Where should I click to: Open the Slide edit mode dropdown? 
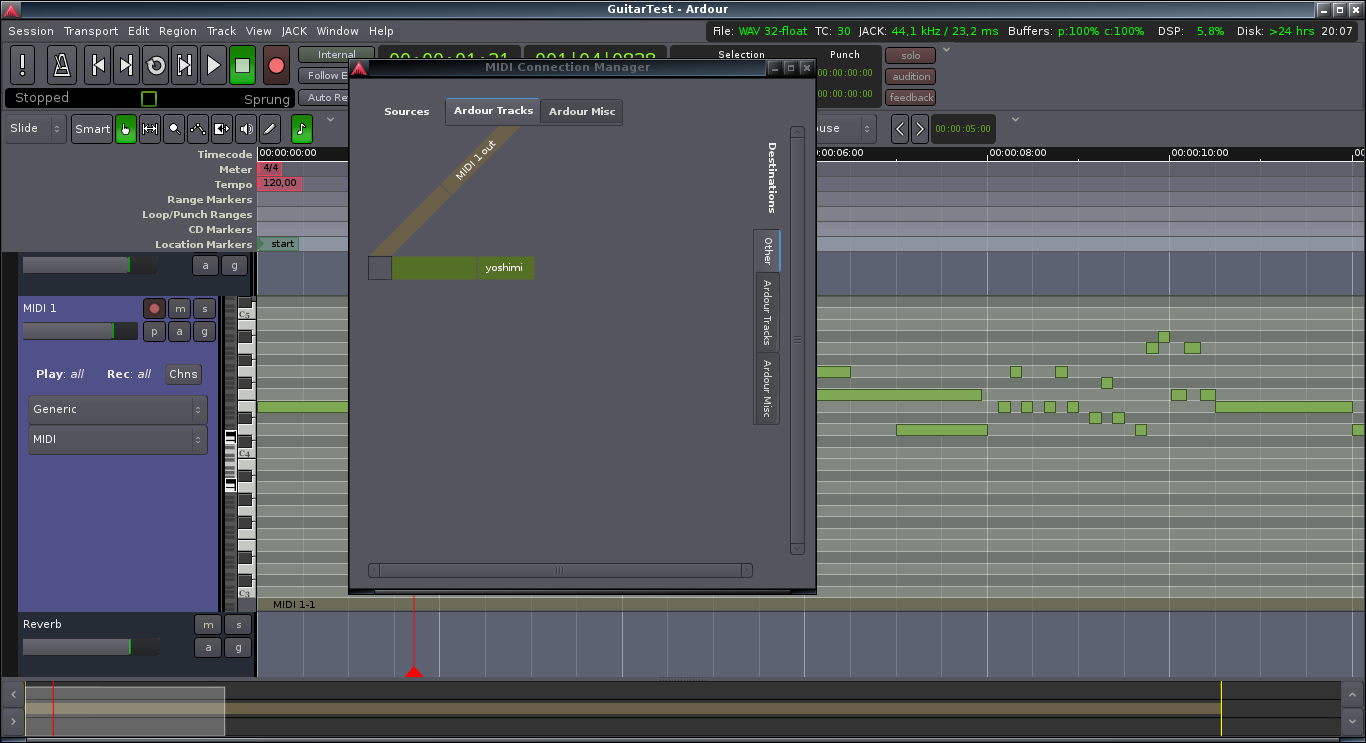point(37,129)
